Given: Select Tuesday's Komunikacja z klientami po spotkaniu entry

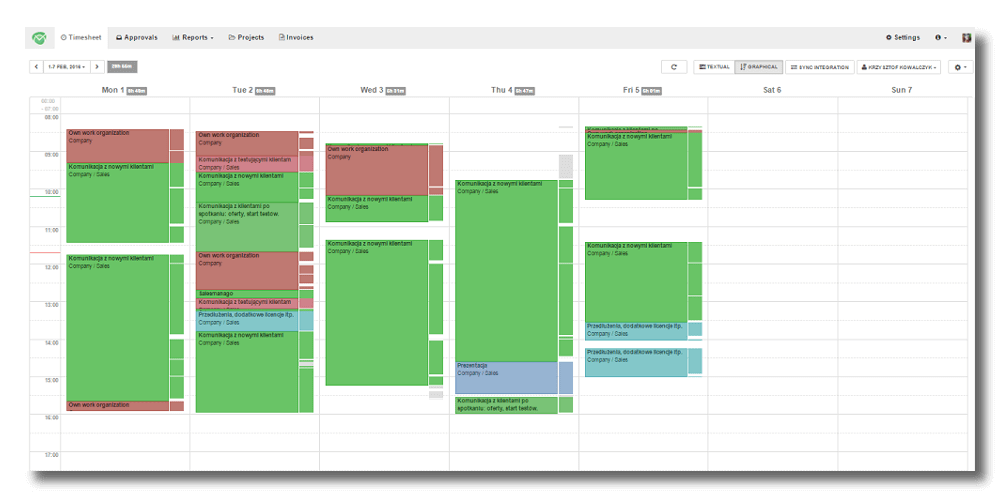Looking at the screenshot, I should click(247, 226).
